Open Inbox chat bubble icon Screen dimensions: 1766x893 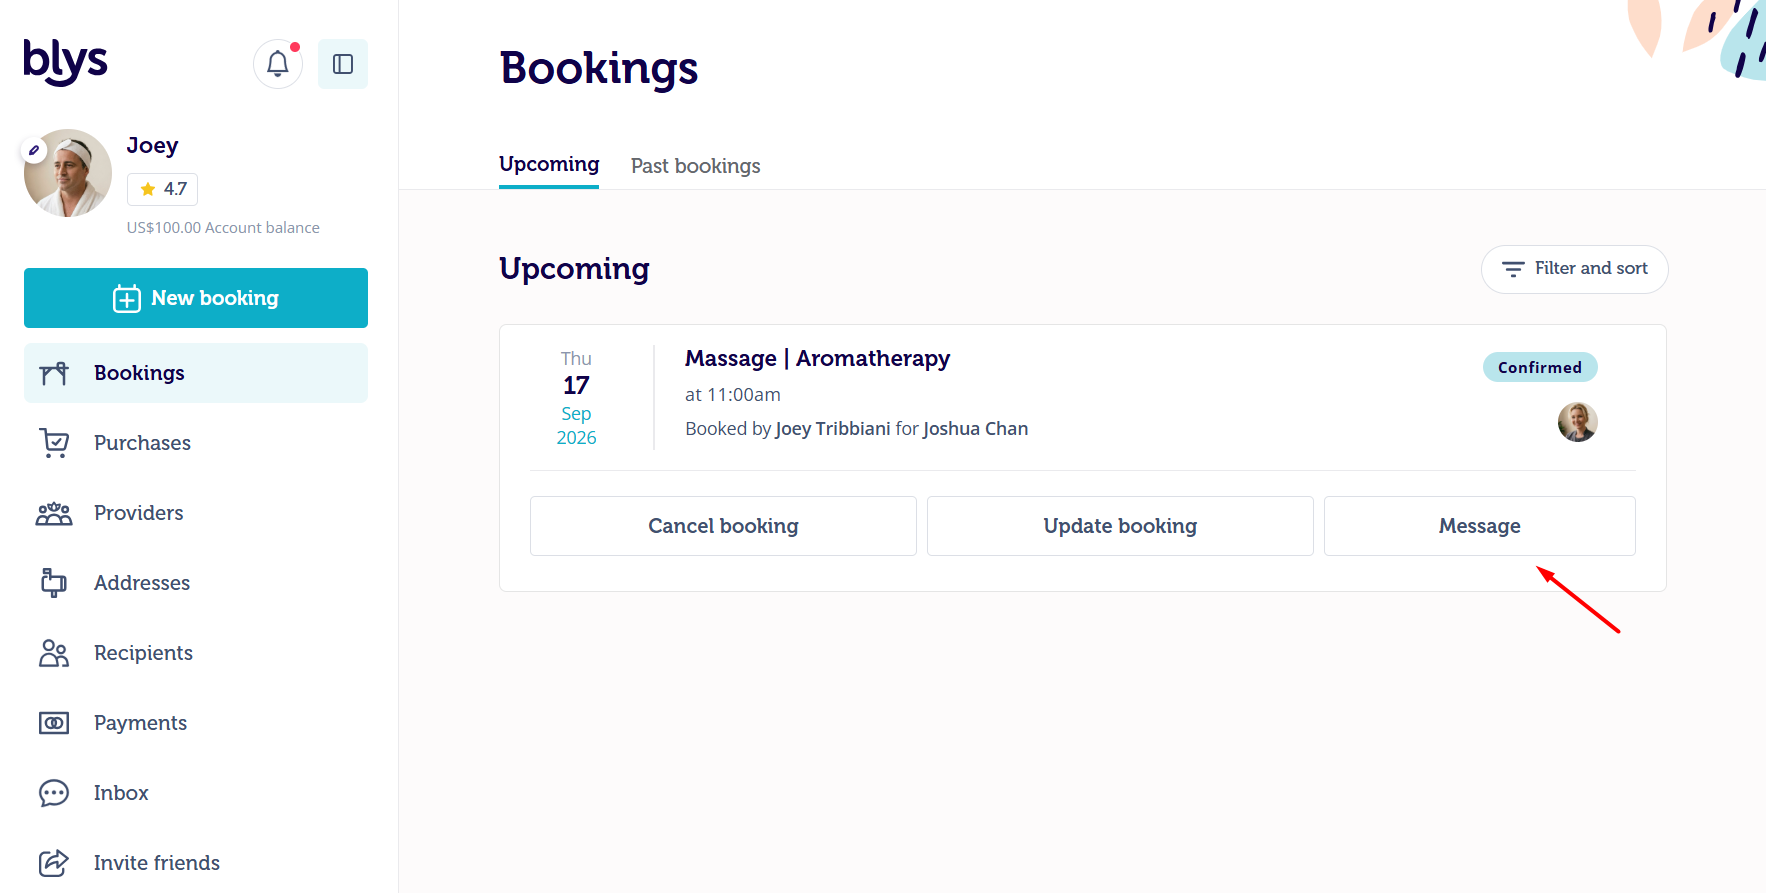pyautogui.click(x=54, y=793)
